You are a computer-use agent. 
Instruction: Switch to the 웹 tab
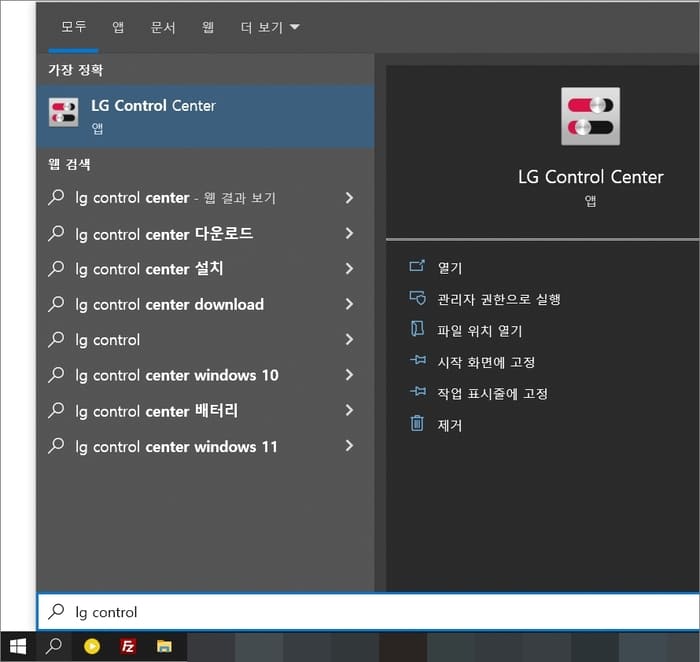[x=208, y=27]
